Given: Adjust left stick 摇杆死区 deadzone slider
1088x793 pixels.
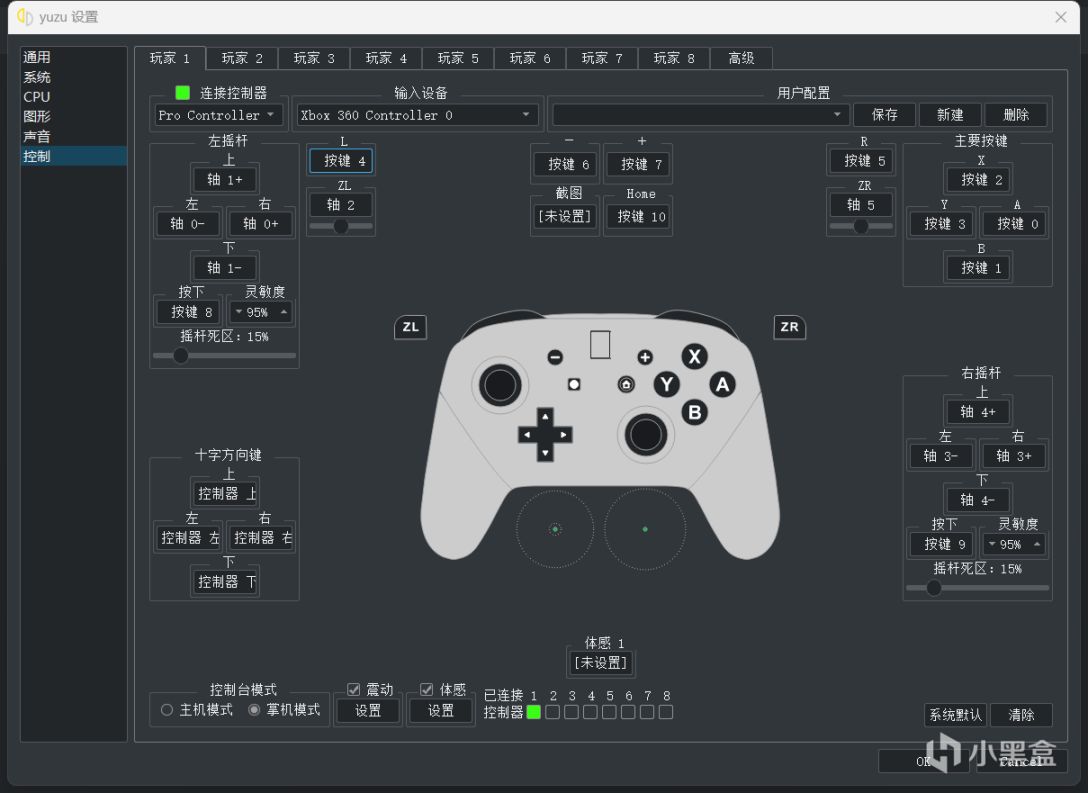Looking at the screenshot, I should click(x=224, y=356).
